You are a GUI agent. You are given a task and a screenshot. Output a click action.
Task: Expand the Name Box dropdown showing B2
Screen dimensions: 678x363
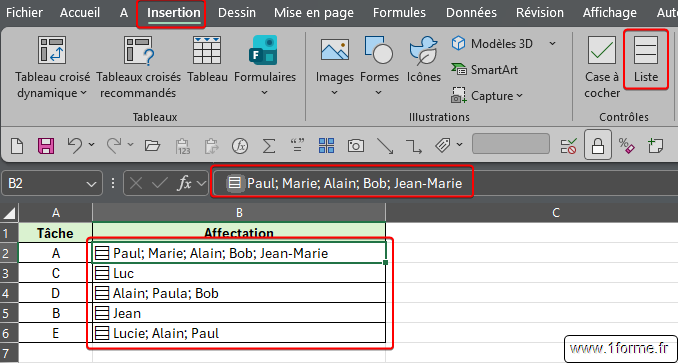tap(91, 184)
